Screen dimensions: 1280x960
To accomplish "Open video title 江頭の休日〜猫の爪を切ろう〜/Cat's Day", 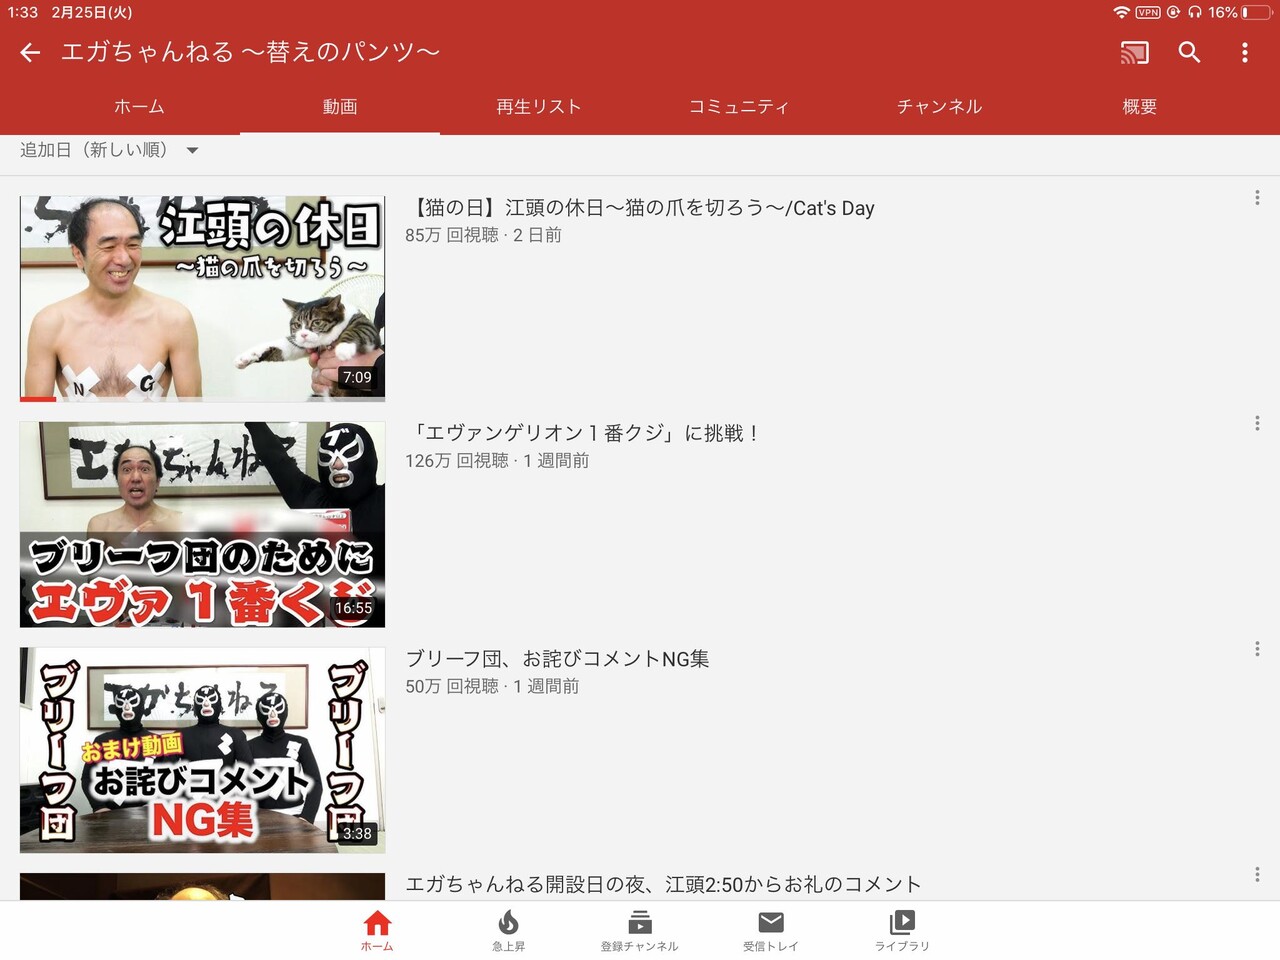I will 640,208.
